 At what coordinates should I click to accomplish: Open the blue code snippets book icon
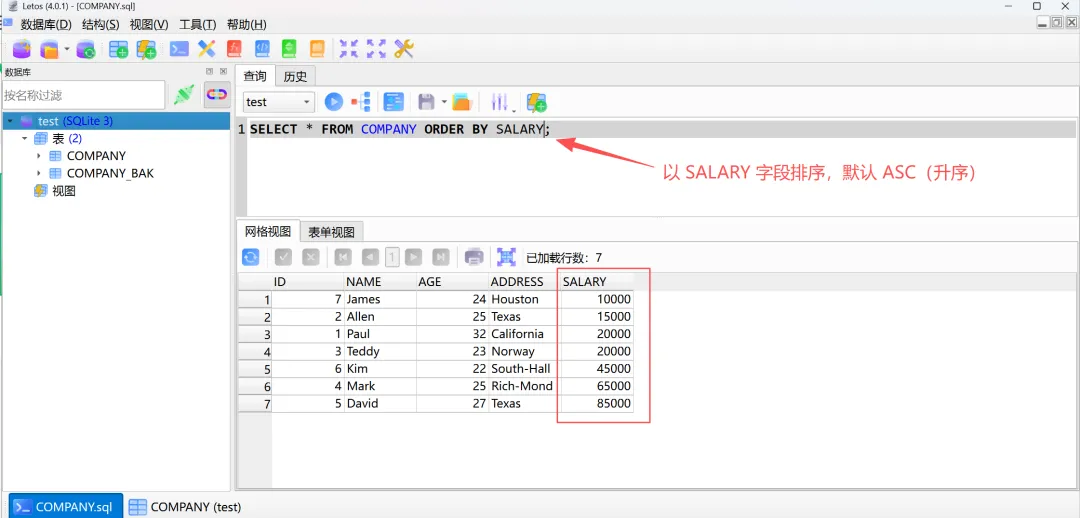click(x=262, y=49)
